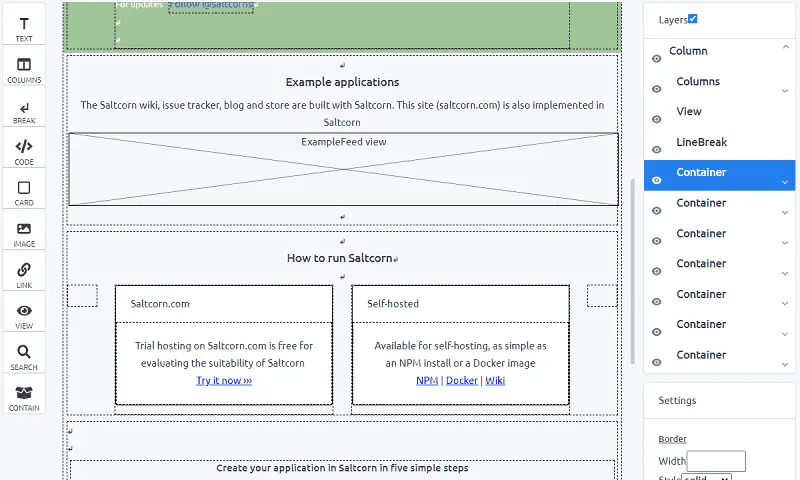Select the Column layer in tree
This screenshot has height=480, width=800.
coord(688,51)
